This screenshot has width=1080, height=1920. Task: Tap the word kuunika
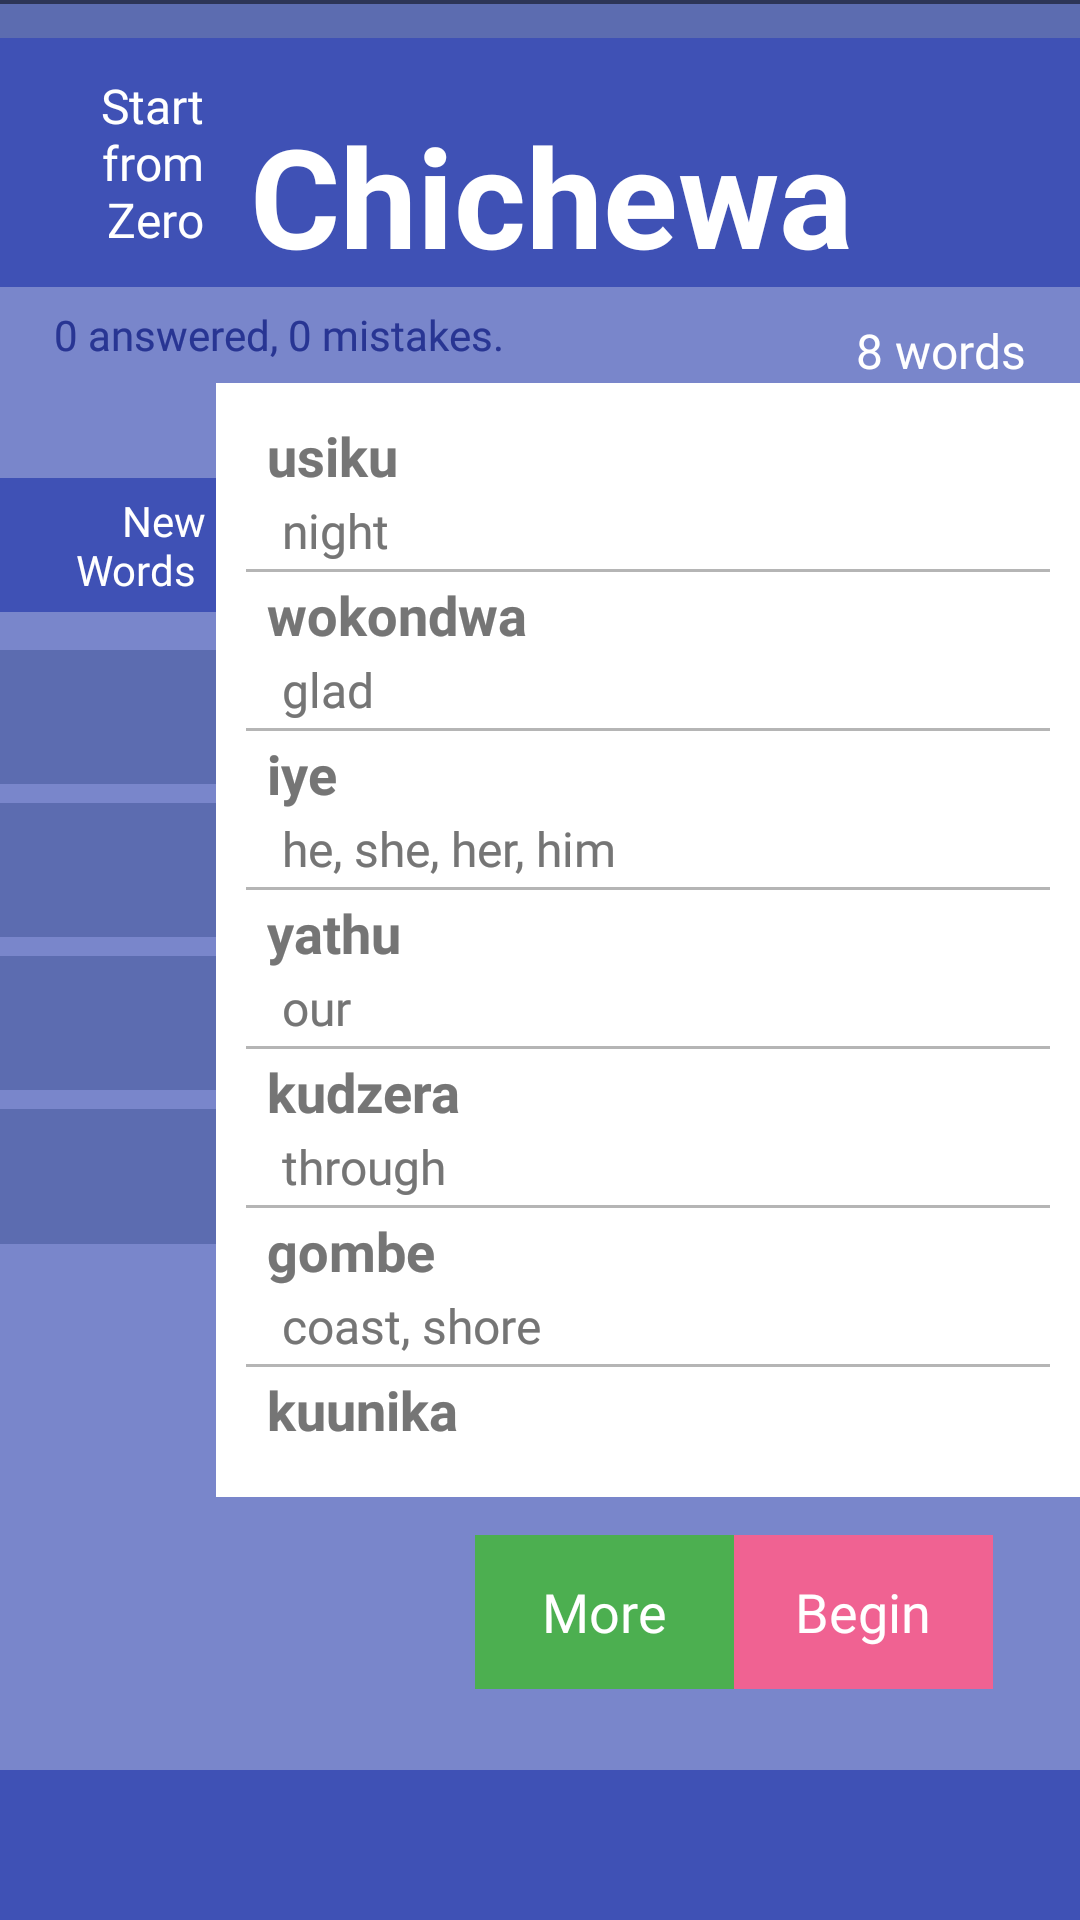[x=362, y=1413]
